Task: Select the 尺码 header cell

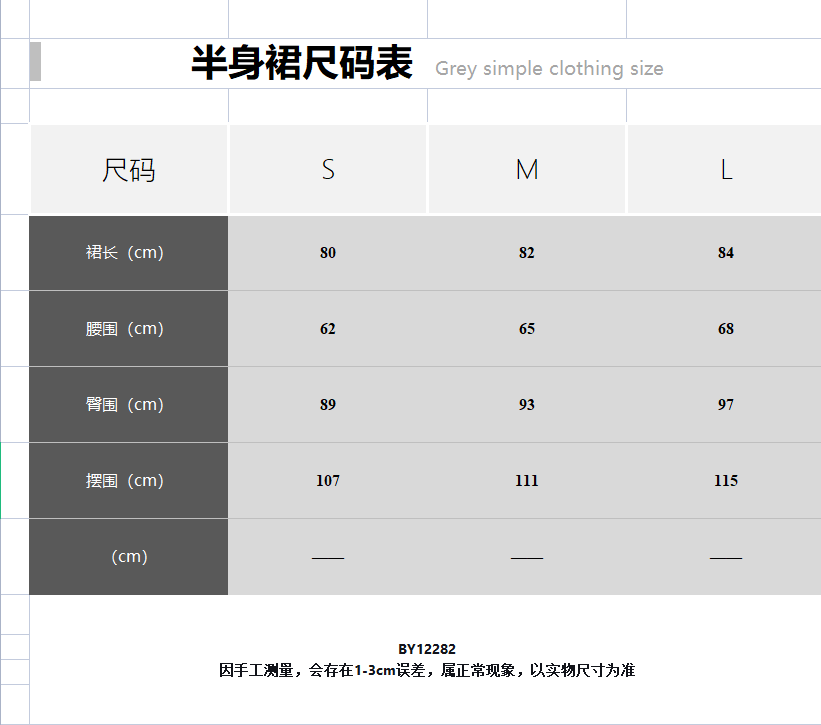Action: (x=129, y=170)
